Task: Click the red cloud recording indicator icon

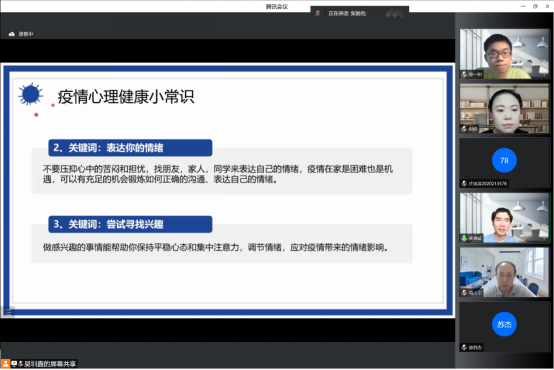Action: [x=12, y=34]
